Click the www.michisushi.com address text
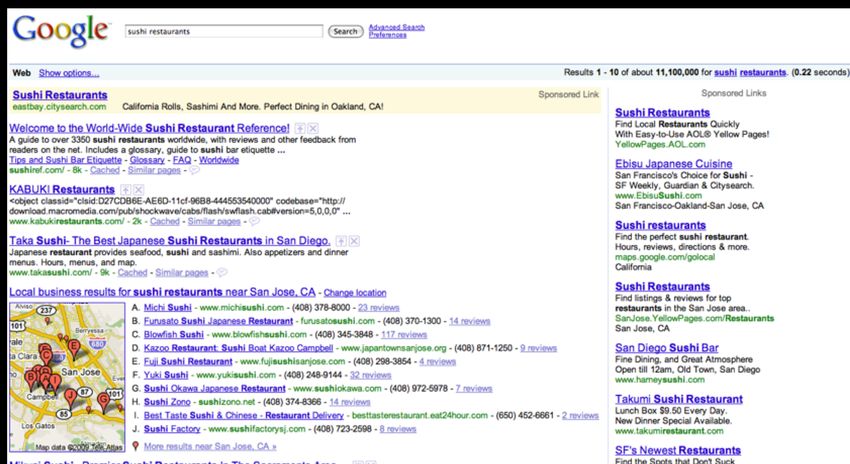Viewport: 850px width, 464px height. click(x=242, y=307)
